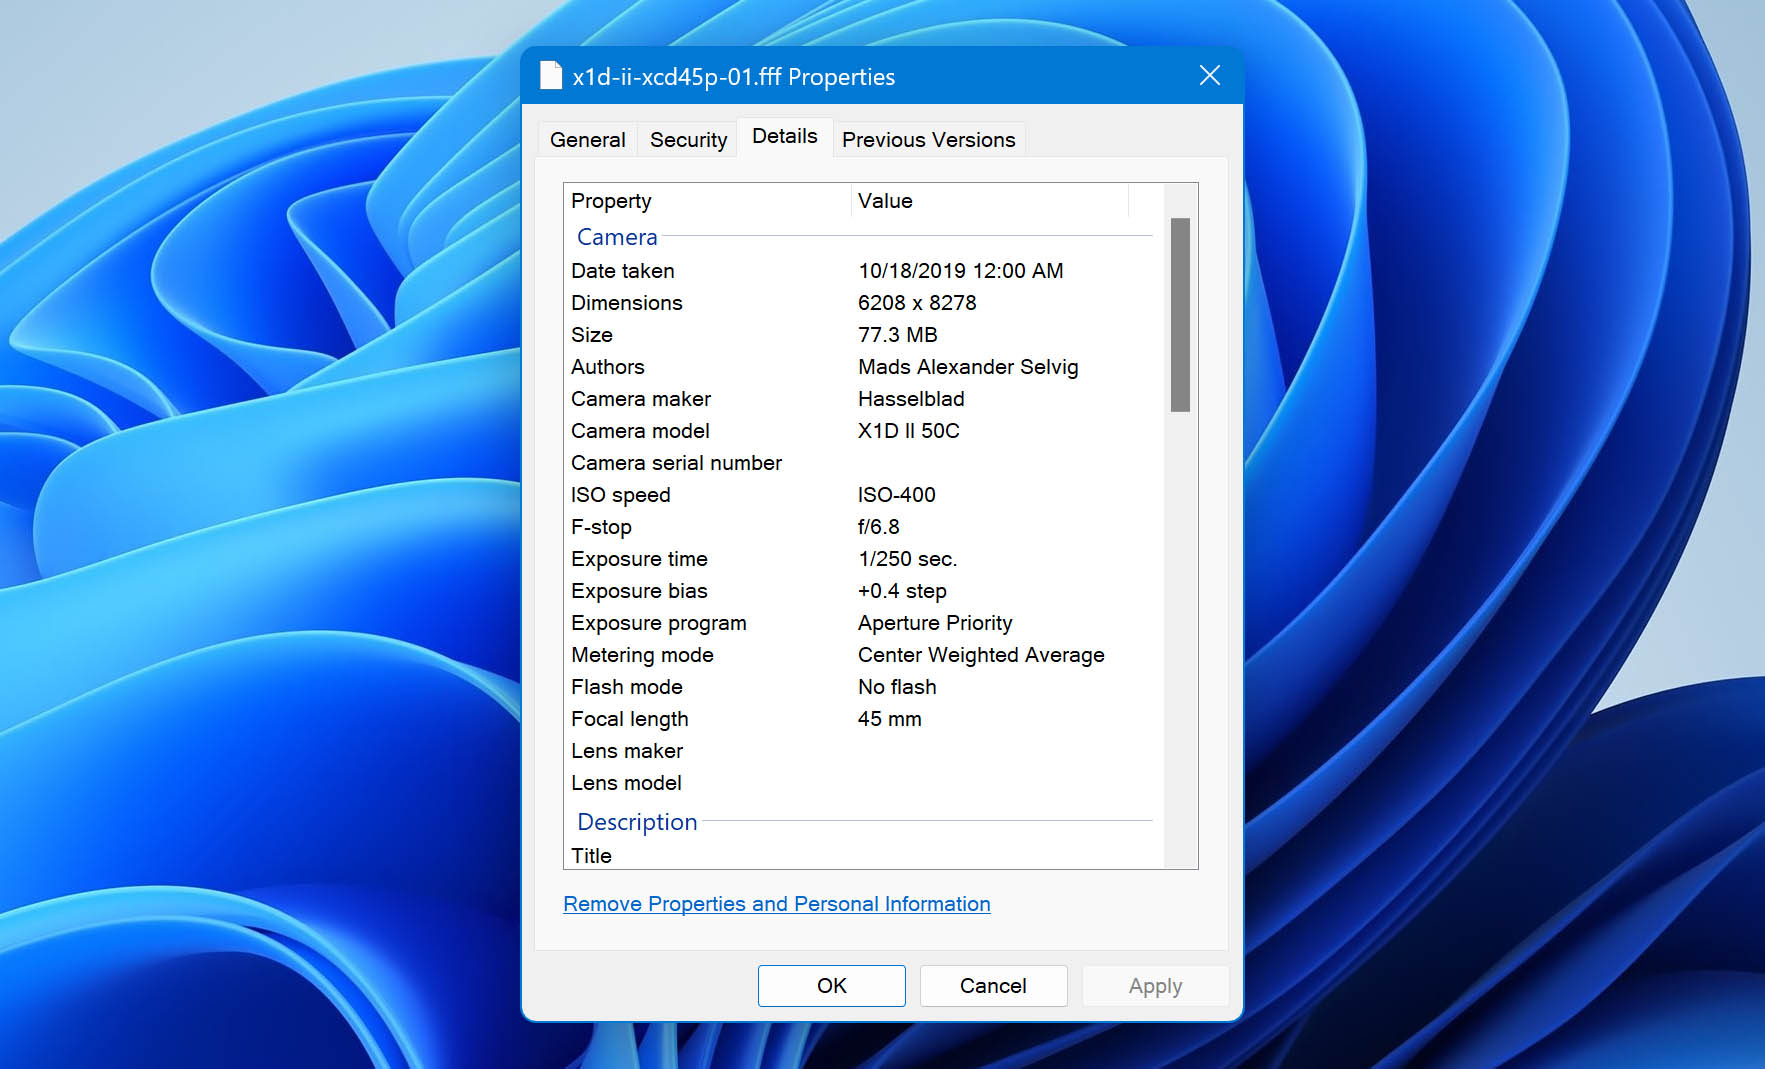Click the Value column header
The image size is (1765, 1069).
click(x=884, y=201)
